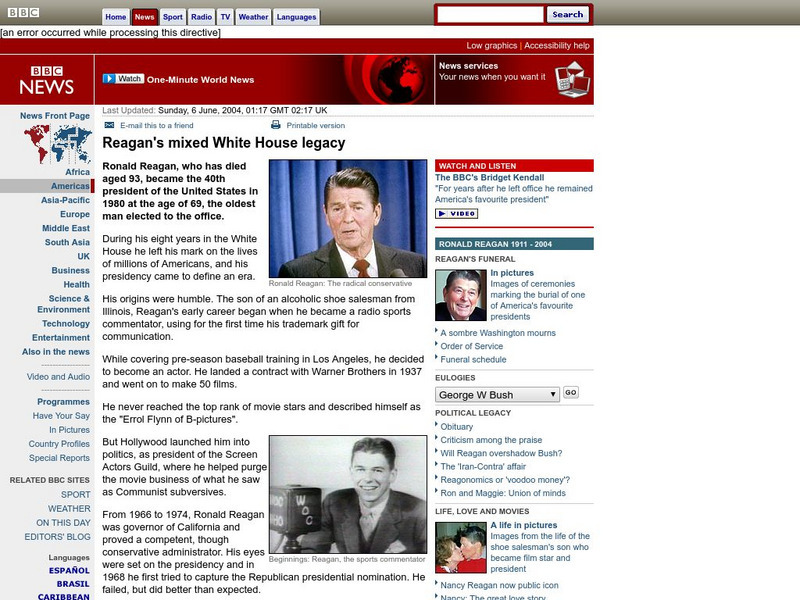Select South Asia in the sidebar
The width and height of the screenshot is (800, 600).
coord(67,242)
